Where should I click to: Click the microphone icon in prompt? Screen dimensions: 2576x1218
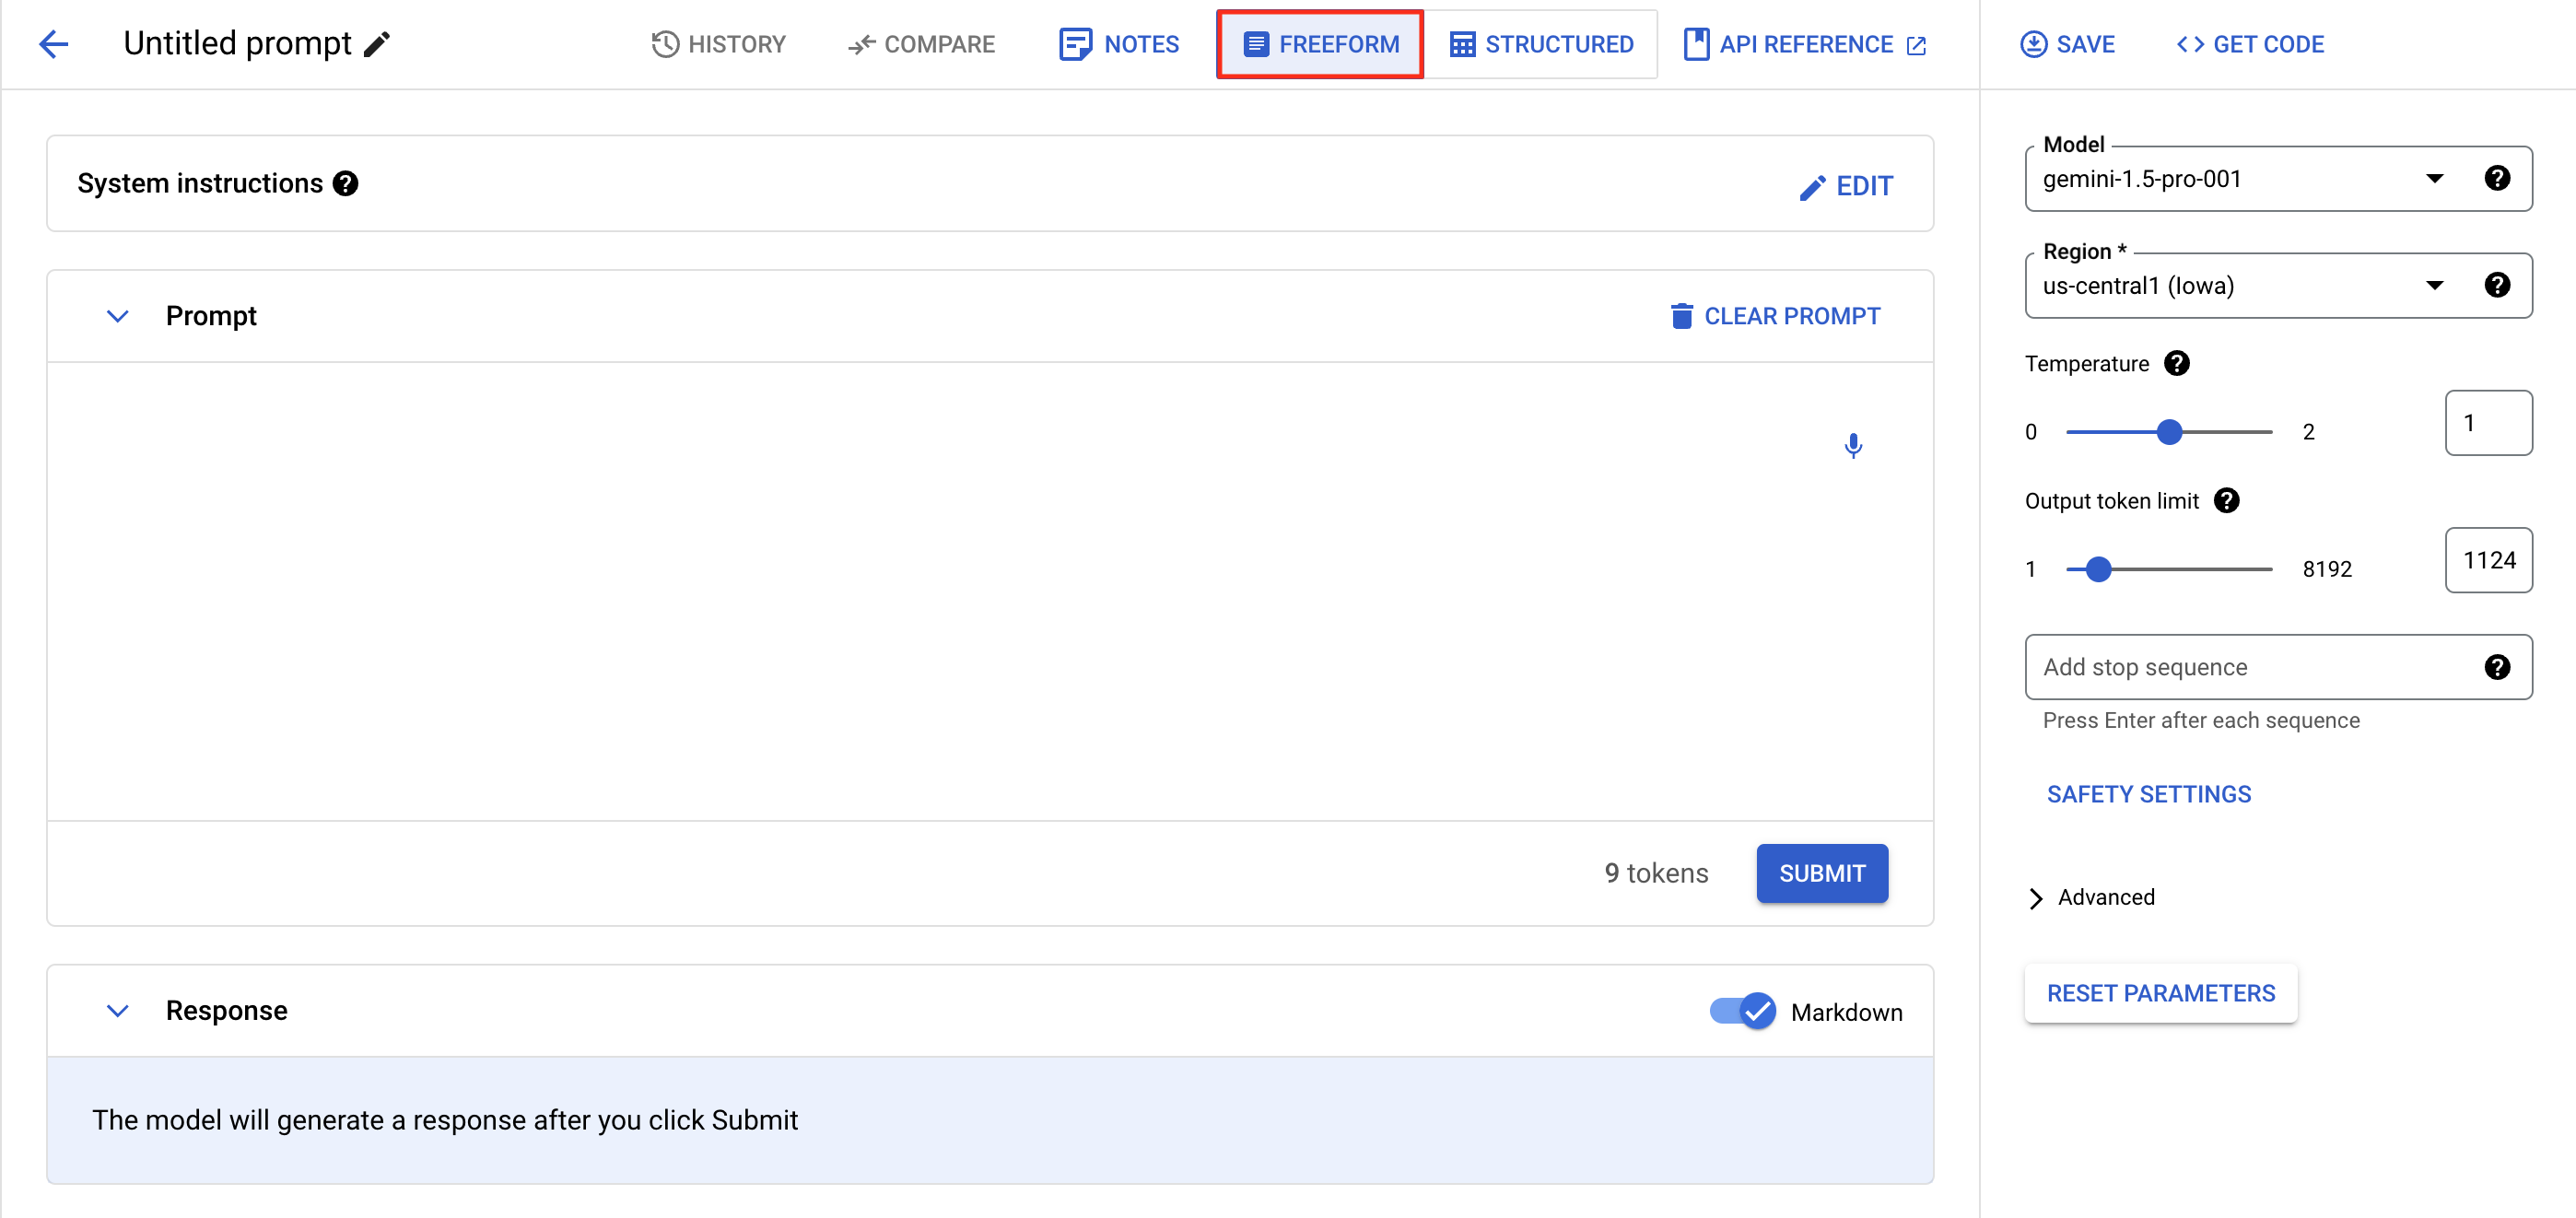1853,445
